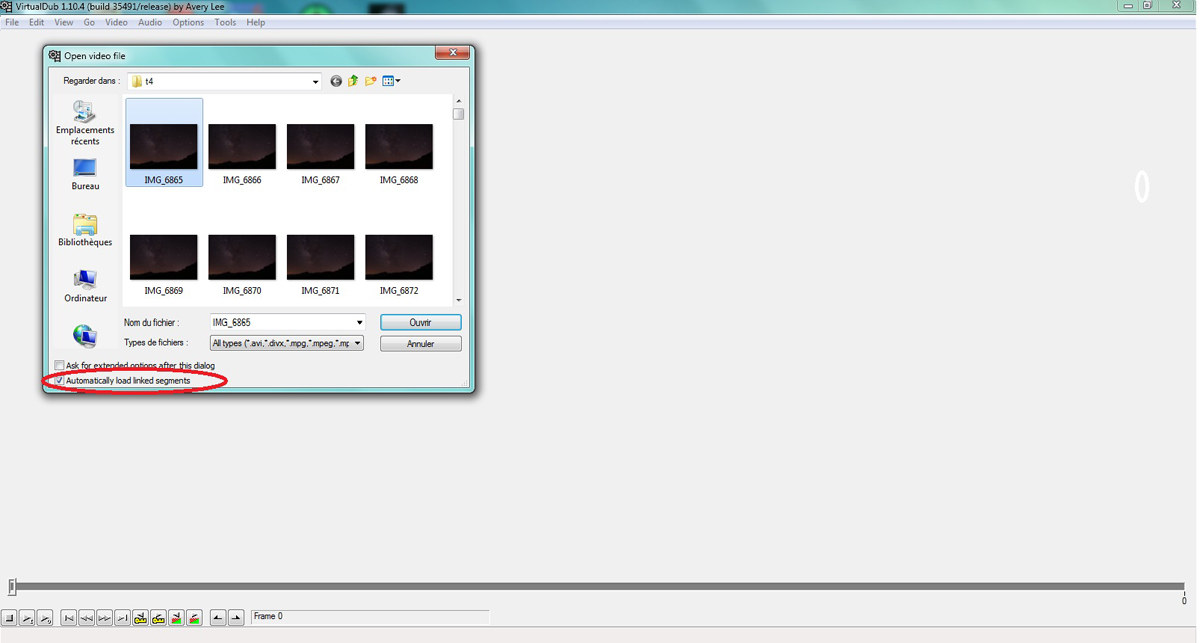Close the Open video file dialog
This screenshot has width=1200, height=643.
click(453, 53)
